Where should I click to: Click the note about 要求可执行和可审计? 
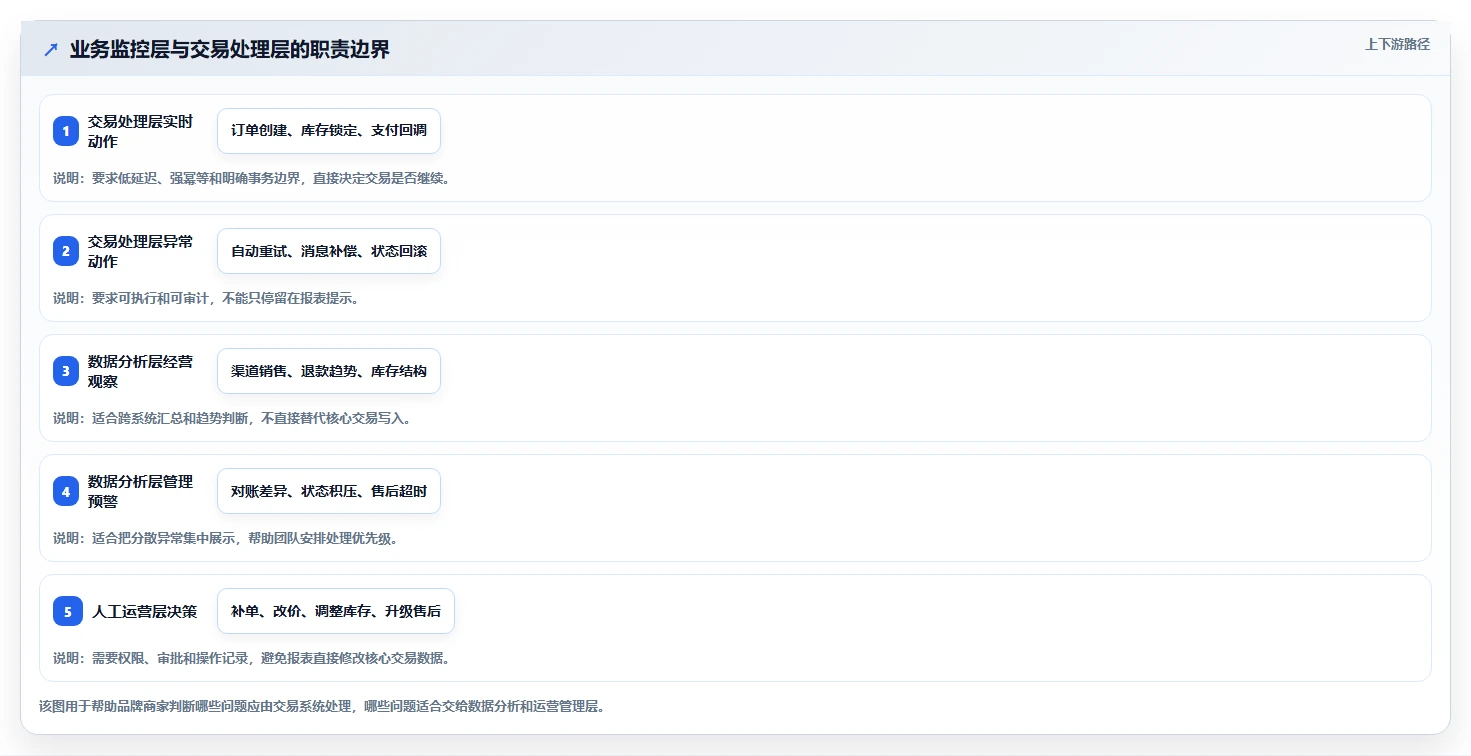coord(206,298)
